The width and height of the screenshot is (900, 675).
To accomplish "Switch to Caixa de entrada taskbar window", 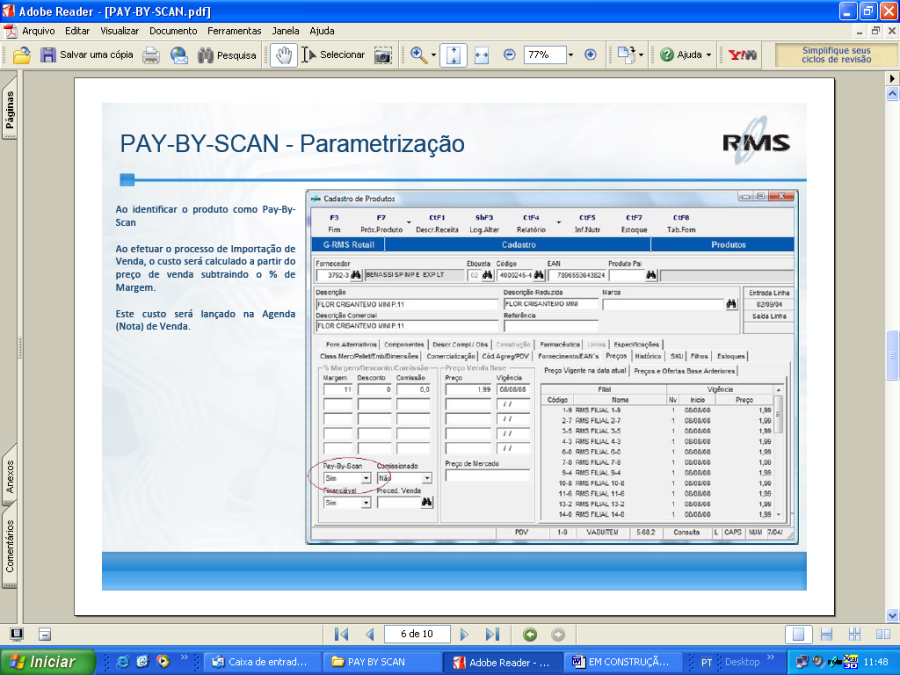I will tap(260, 662).
